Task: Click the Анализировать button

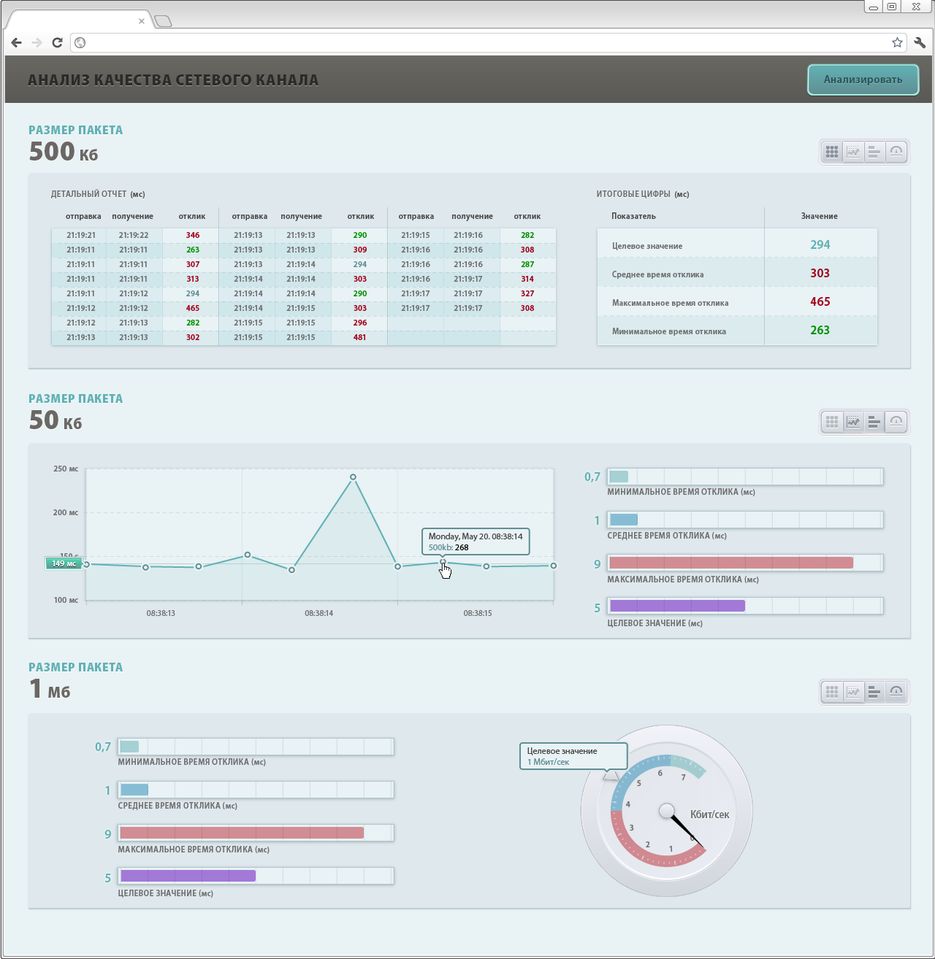Action: click(x=863, y=80)
